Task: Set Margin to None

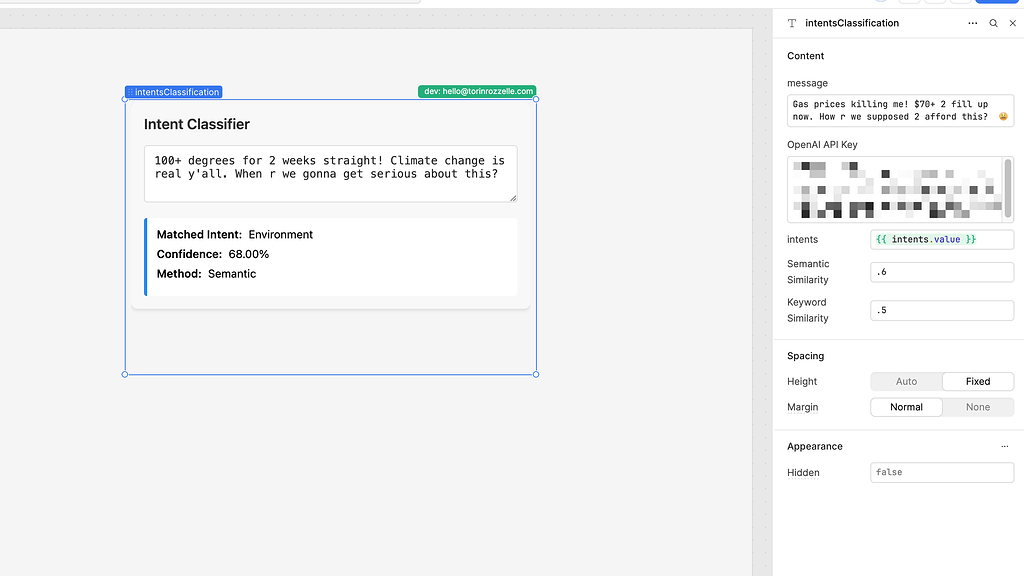Action: 977,407
